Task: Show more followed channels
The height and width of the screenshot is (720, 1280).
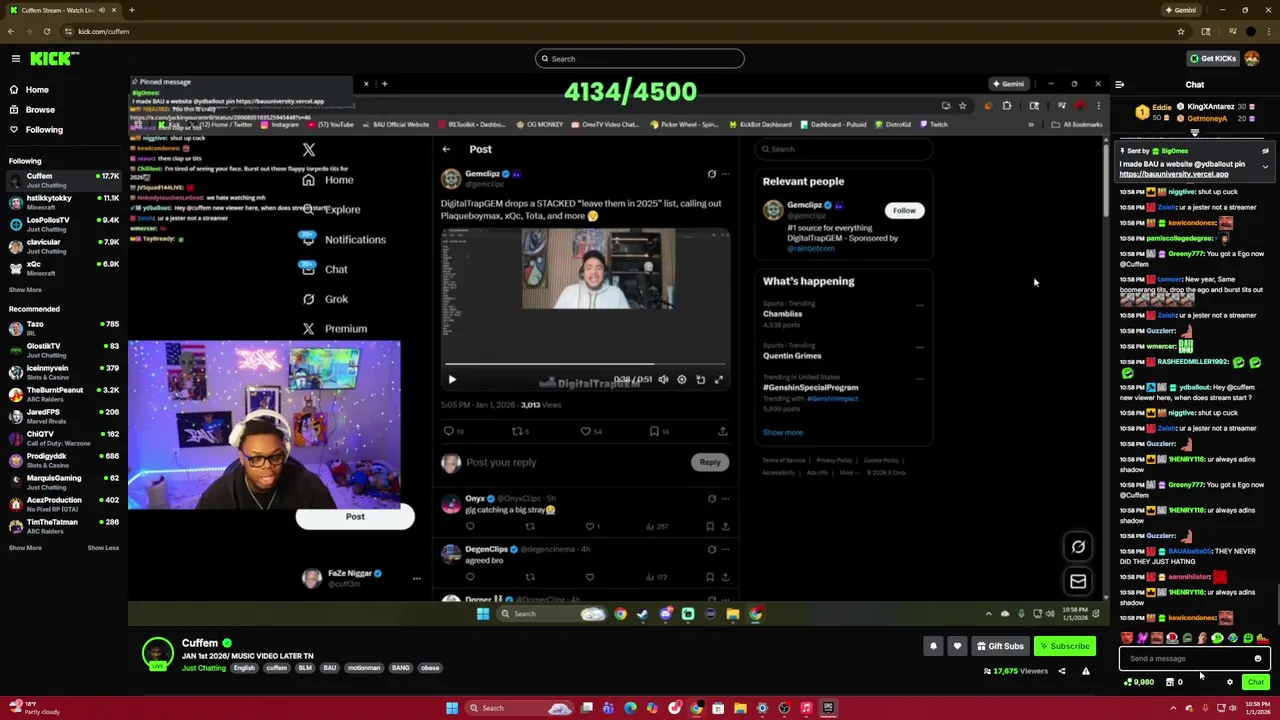Action: 25,290
